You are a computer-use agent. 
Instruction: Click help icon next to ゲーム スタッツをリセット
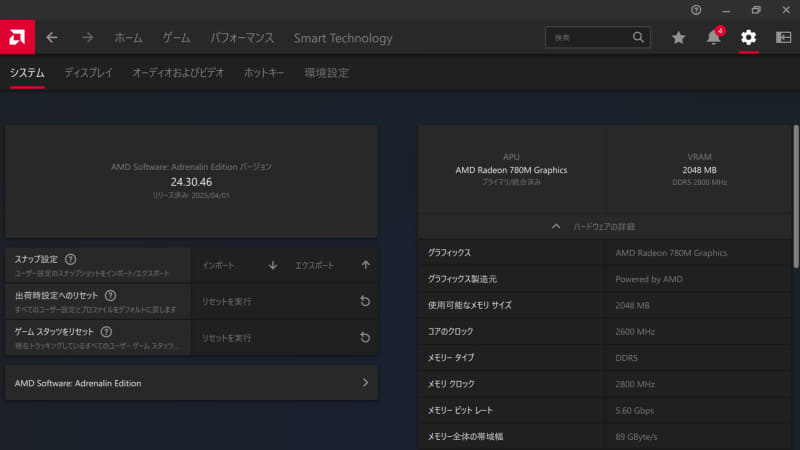[x=106, y=332]
